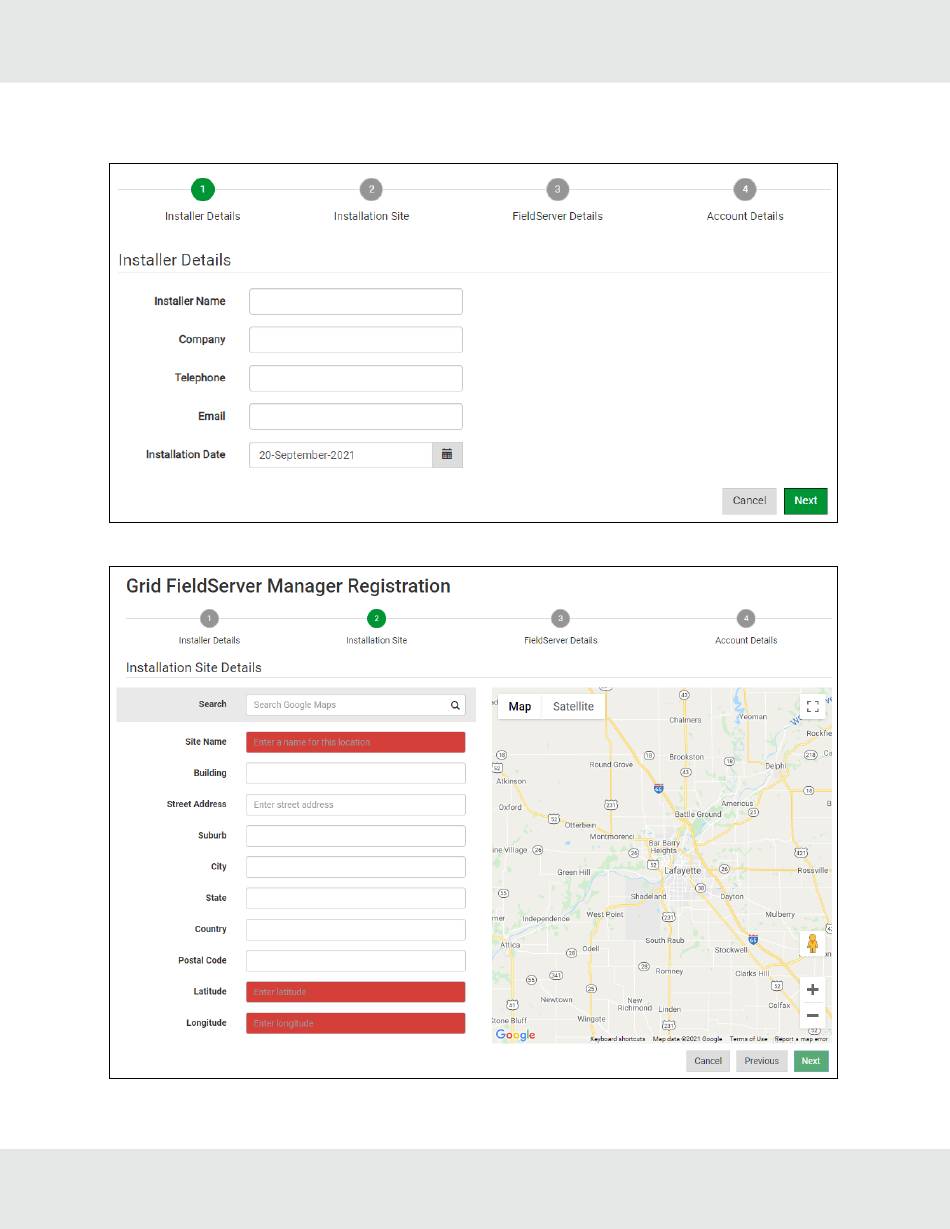Open Account Details step label in top form
The image size is (950, 1229).
pos(745,216)
